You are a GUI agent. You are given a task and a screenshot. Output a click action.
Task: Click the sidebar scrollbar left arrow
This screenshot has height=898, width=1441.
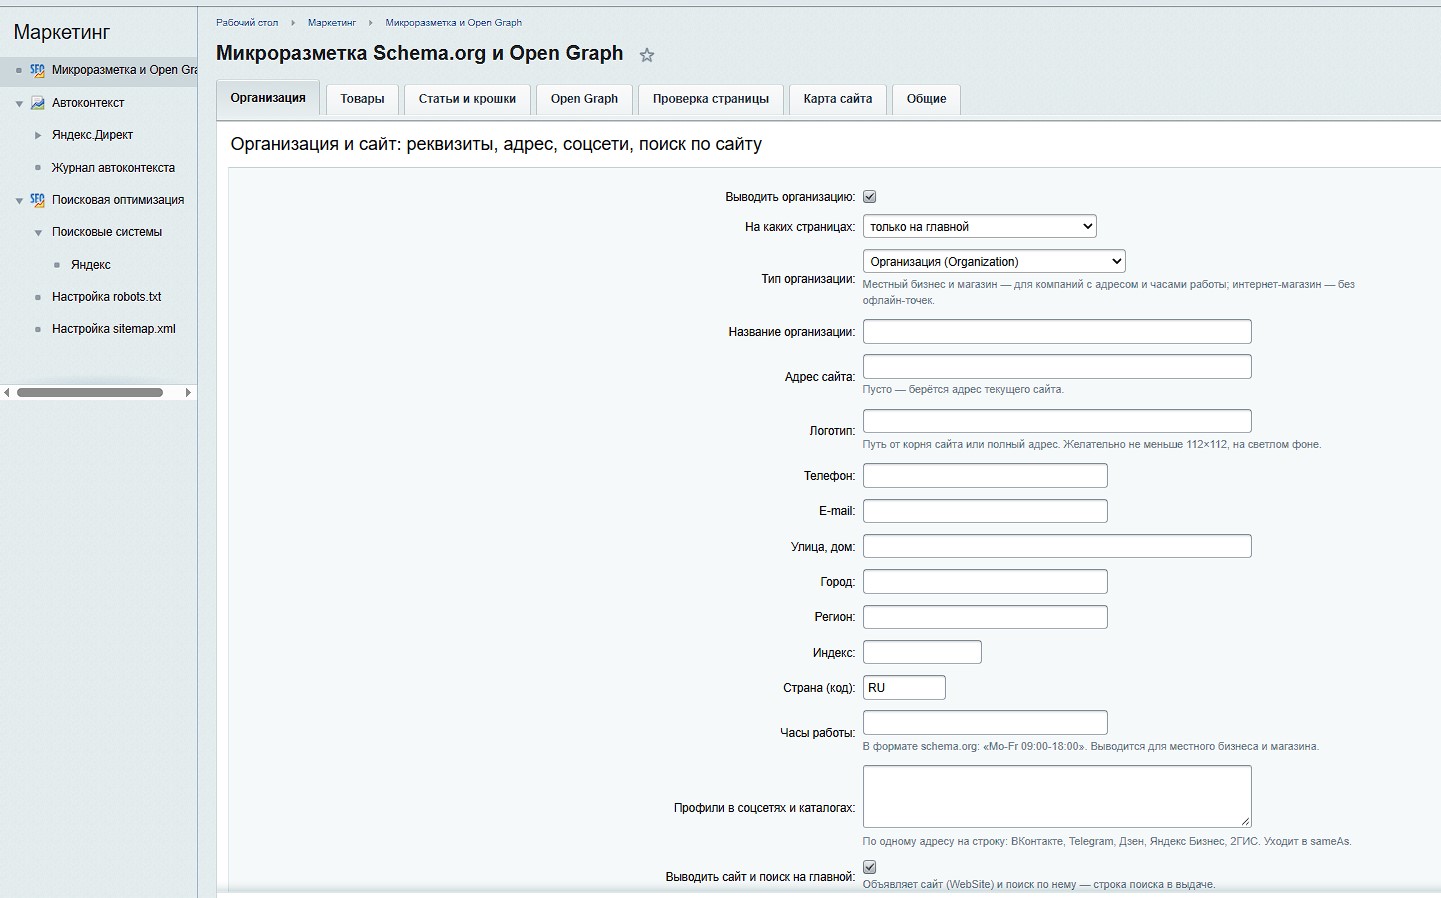point(7,393)
